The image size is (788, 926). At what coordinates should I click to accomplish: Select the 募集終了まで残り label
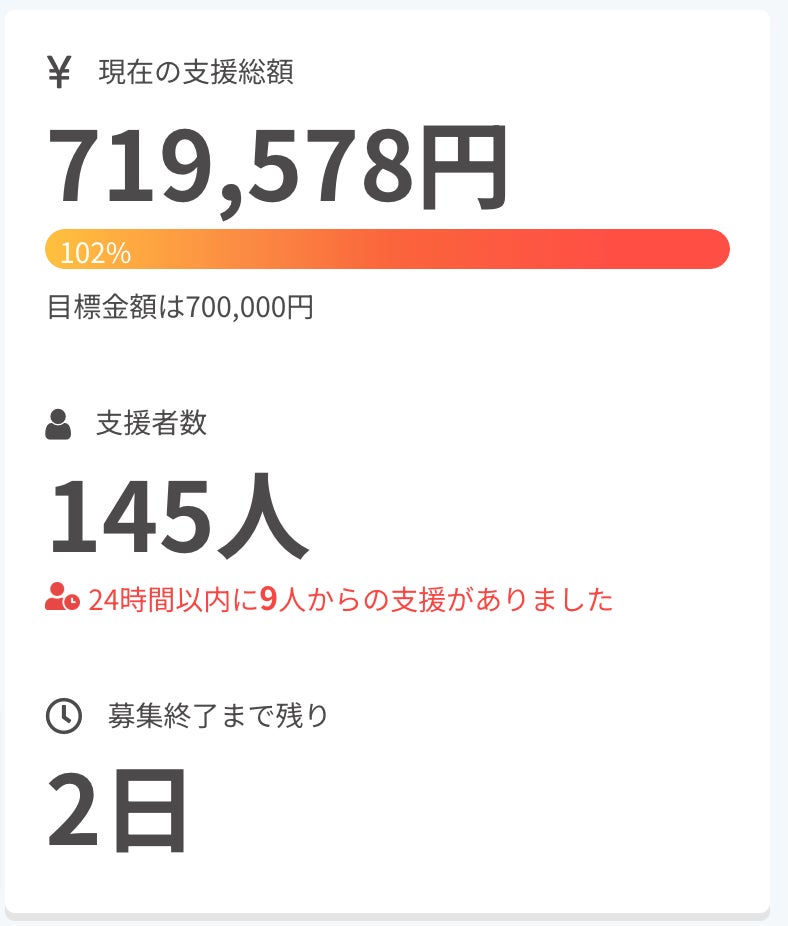point(218,716)
